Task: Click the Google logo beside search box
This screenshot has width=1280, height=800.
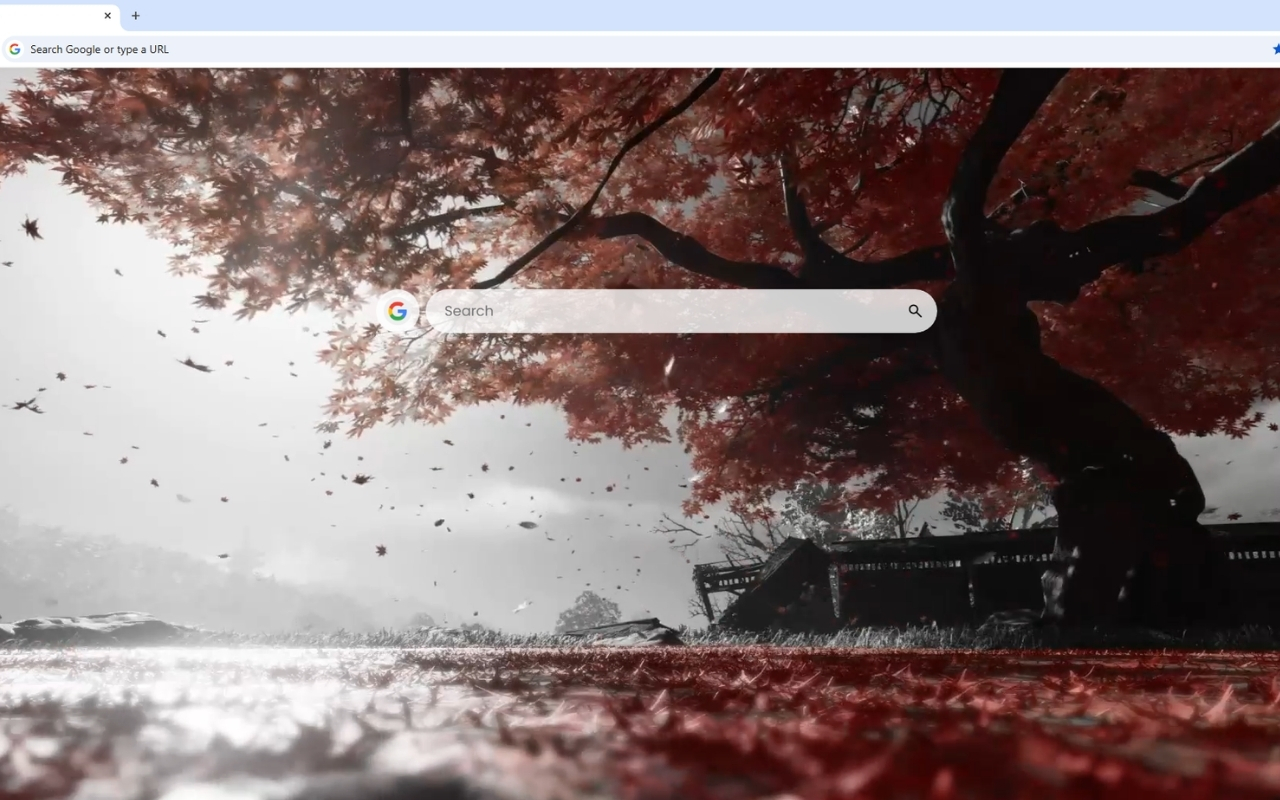Action: pyautogui.click(x=397, y=311)
